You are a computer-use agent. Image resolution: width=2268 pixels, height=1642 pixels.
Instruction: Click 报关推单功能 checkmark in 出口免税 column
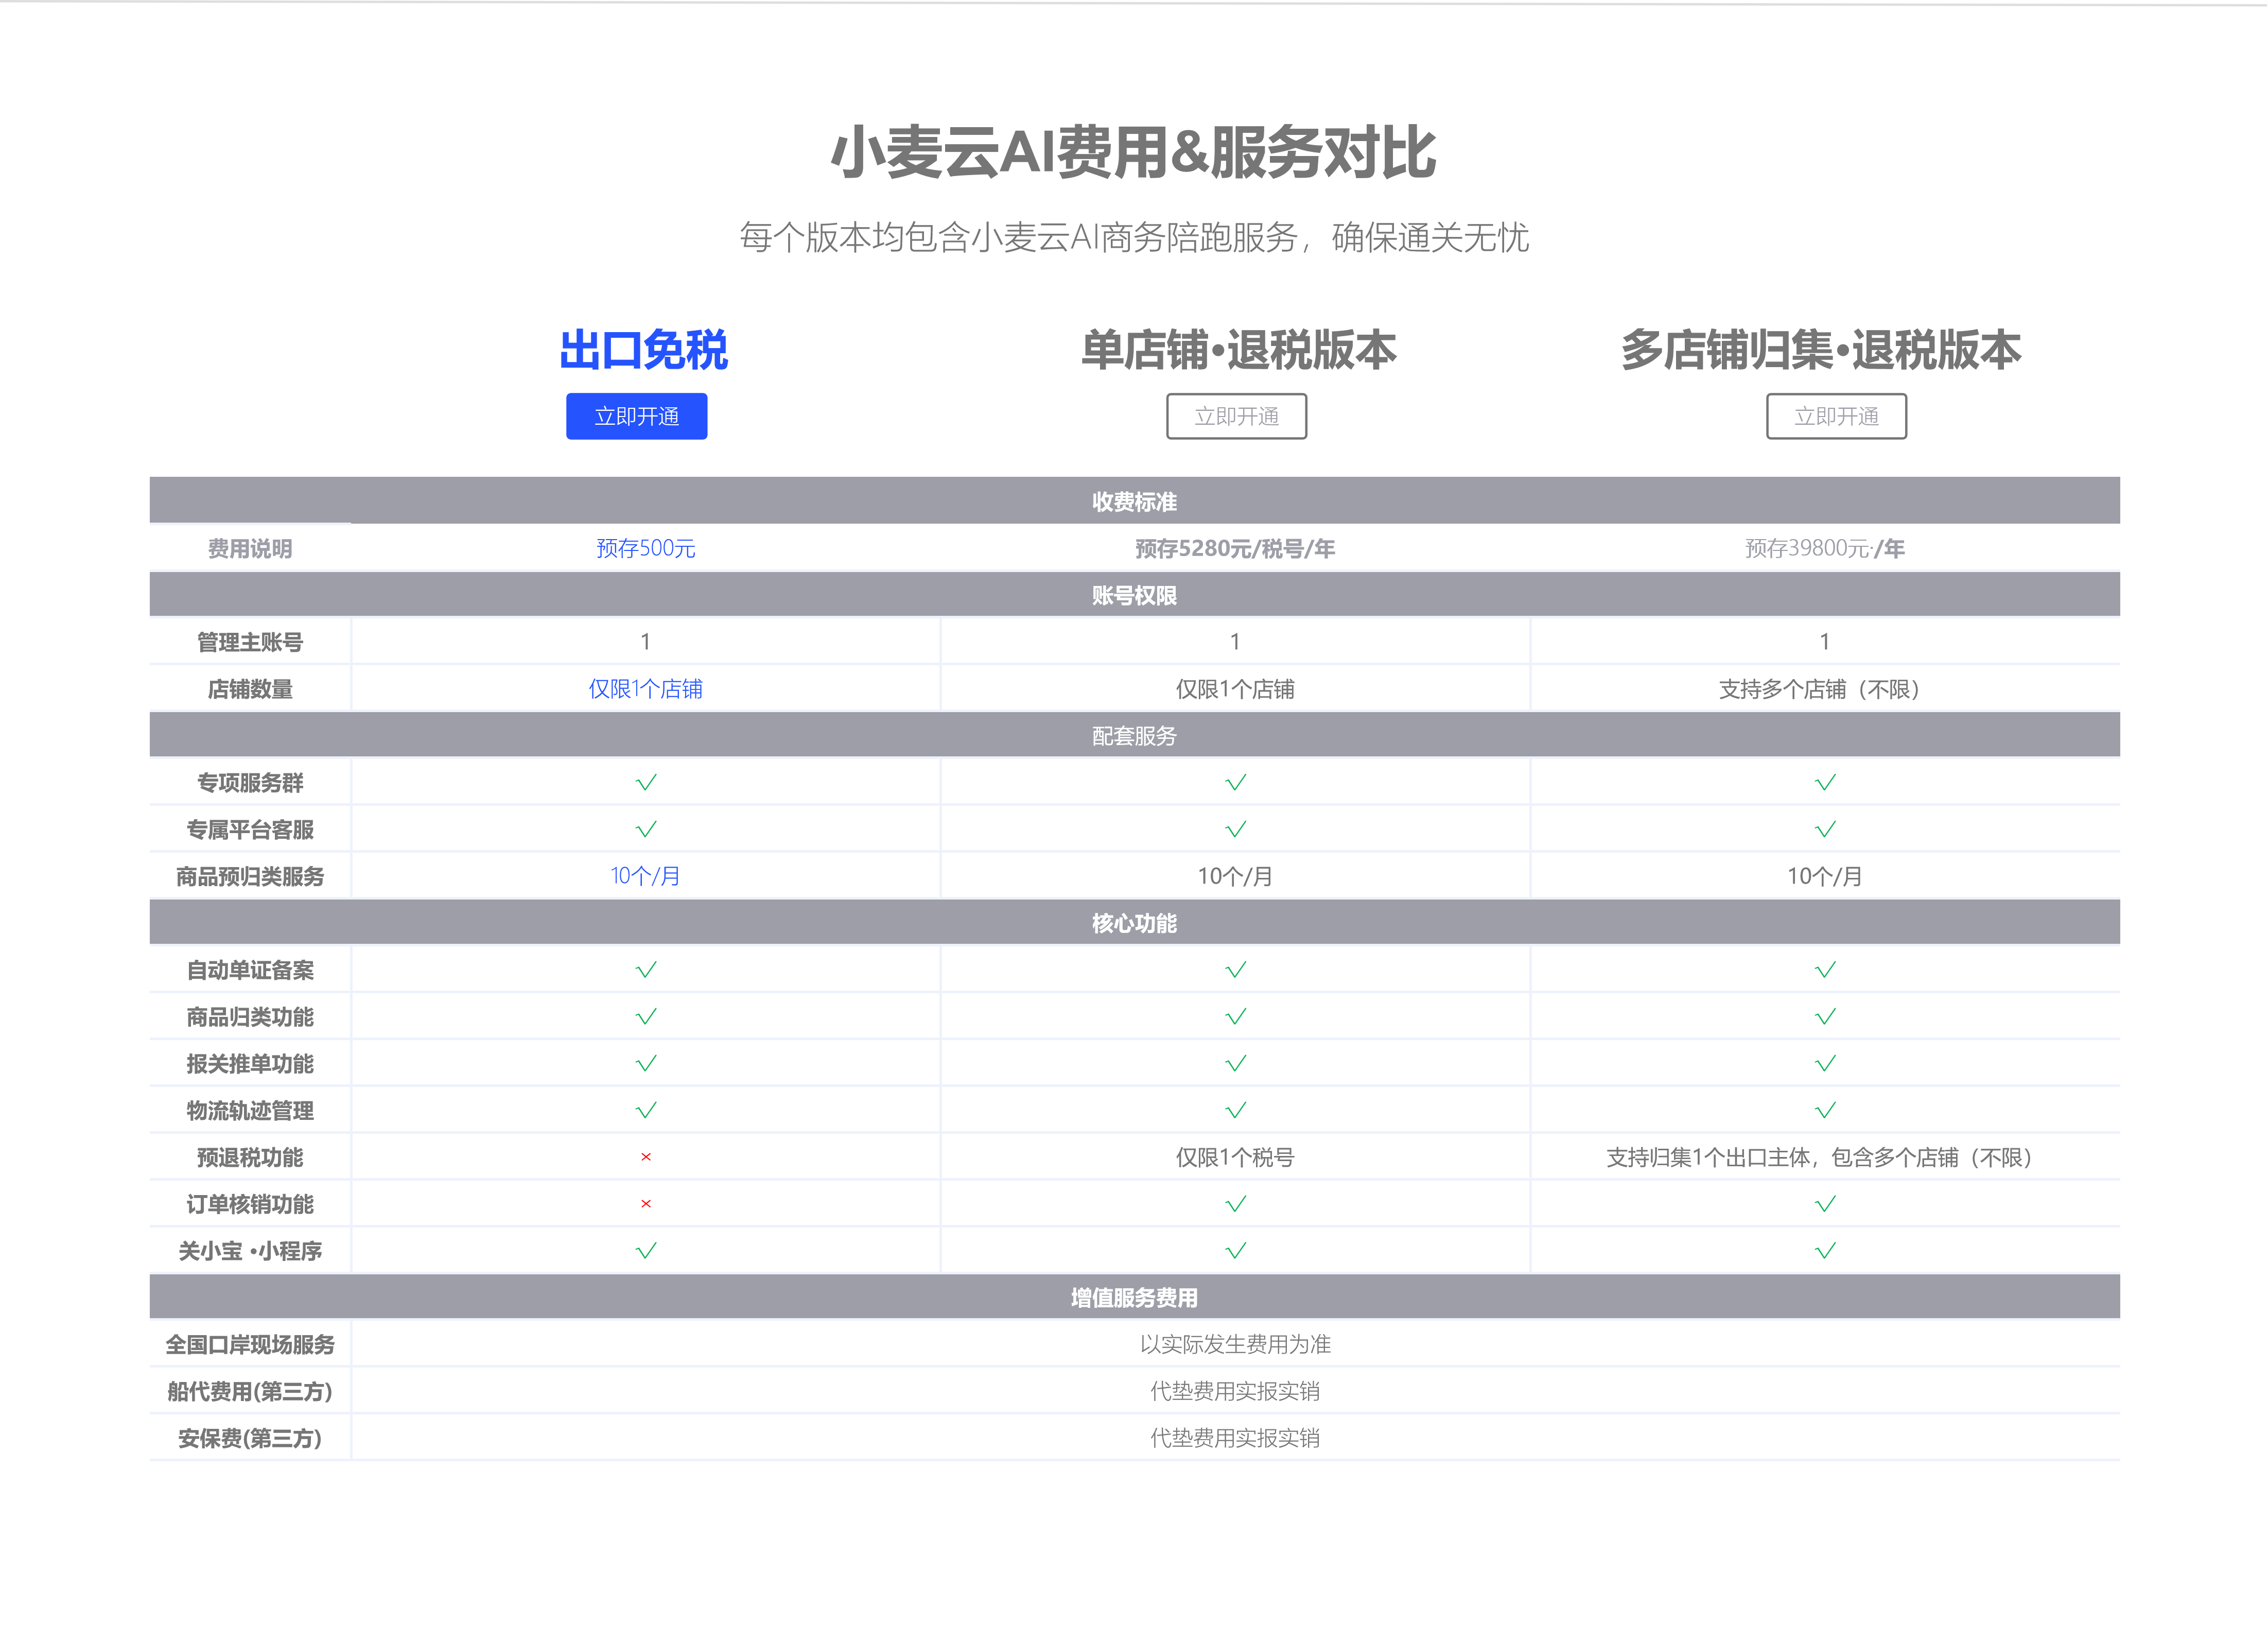[646, 1063]
